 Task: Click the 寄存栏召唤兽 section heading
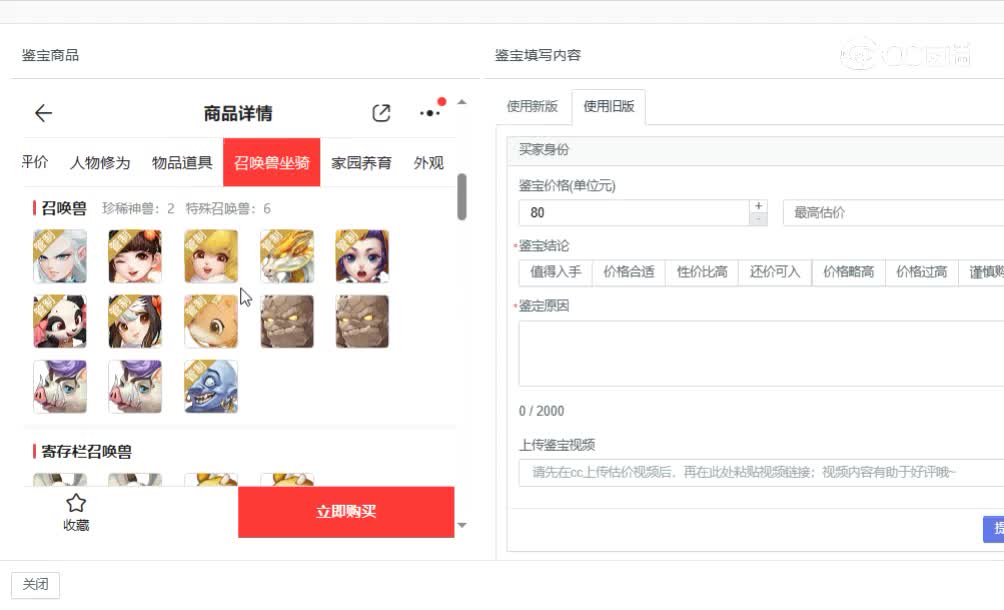(86, 452)
